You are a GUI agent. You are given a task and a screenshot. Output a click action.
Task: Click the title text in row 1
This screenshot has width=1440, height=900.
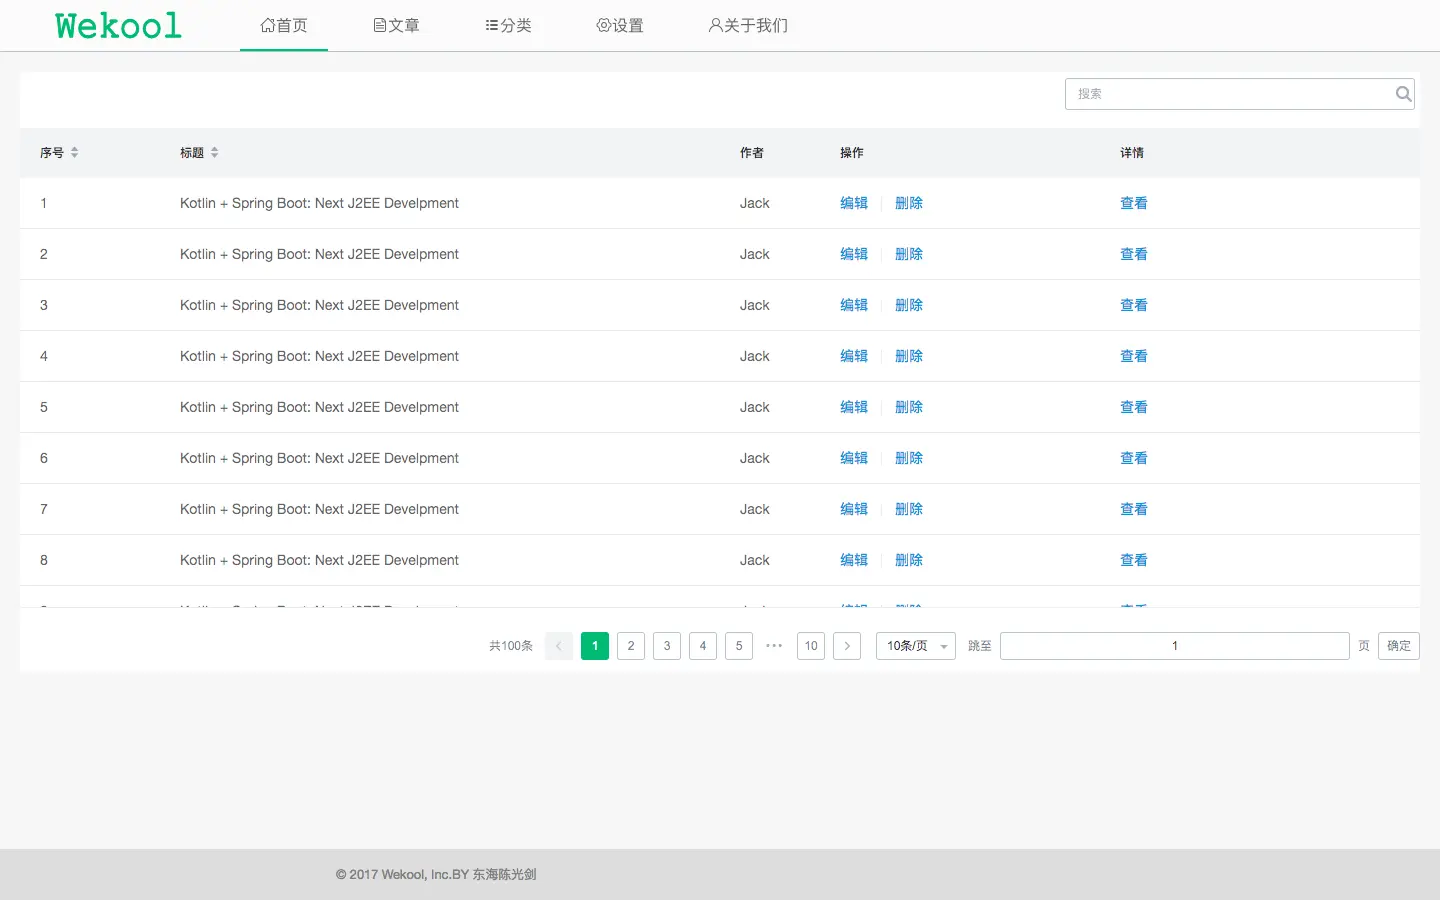(319, 203)
